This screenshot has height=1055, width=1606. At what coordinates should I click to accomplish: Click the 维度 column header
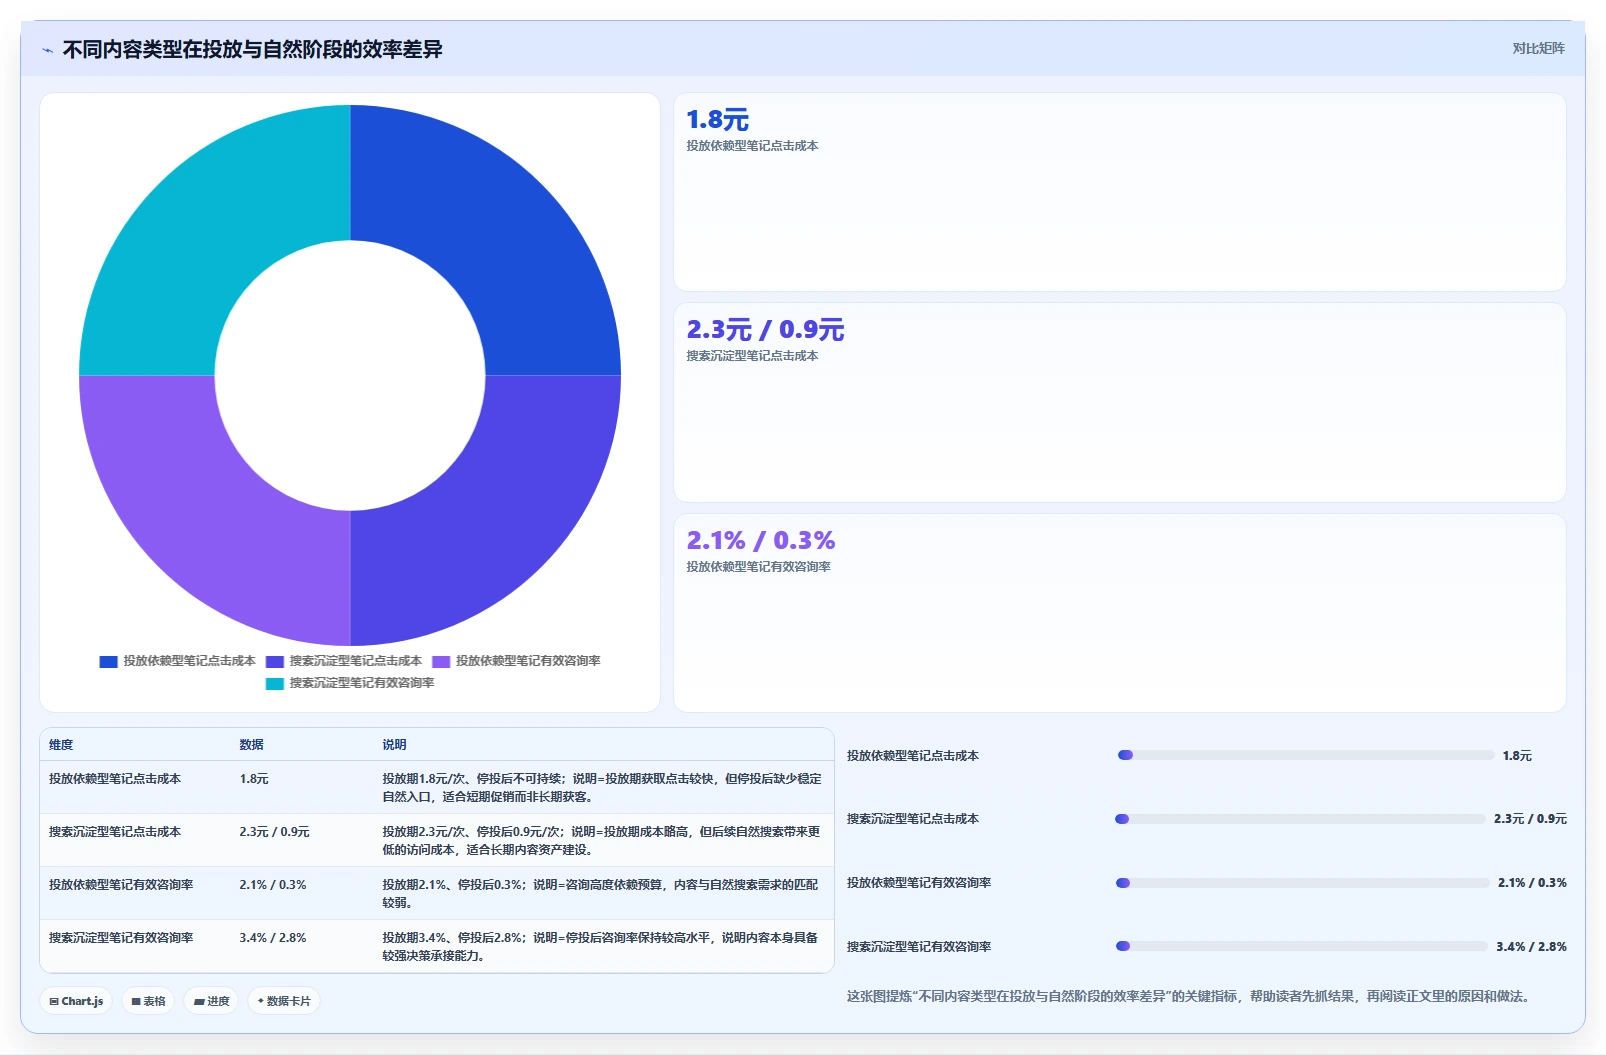coord(61,745)
